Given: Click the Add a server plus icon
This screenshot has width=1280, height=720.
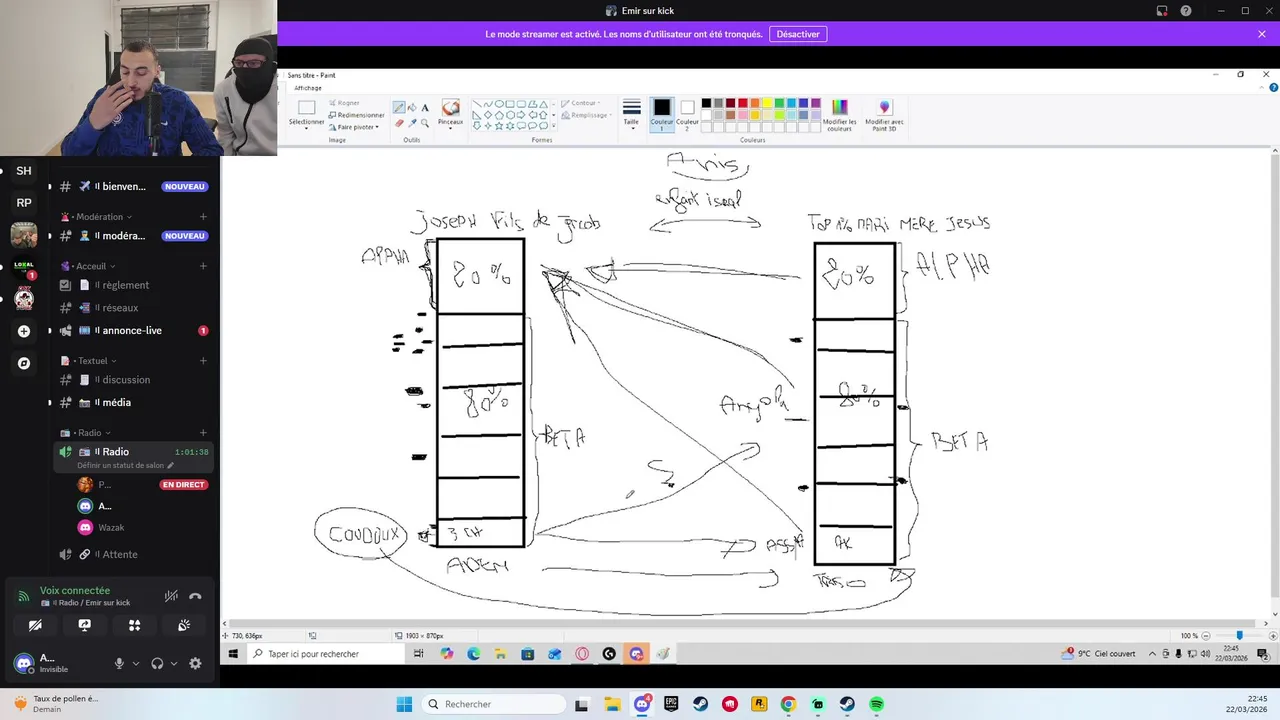Looking at the screenshot, I should click(x=24, y=331).
